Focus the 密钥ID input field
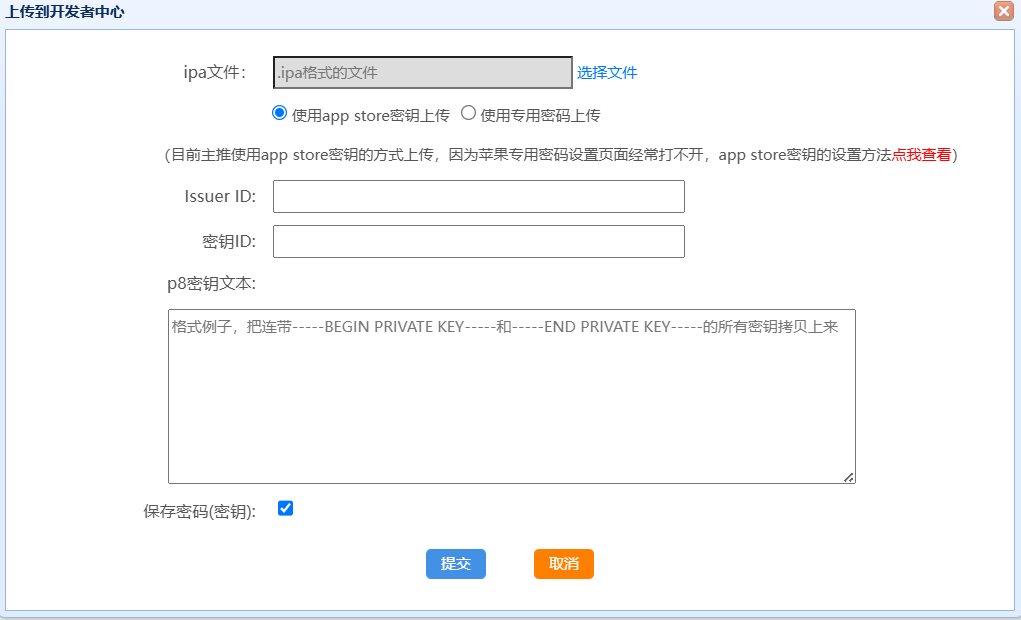Image resolution: width=1021 pixels, height=620 pixels. coord(479,242)
